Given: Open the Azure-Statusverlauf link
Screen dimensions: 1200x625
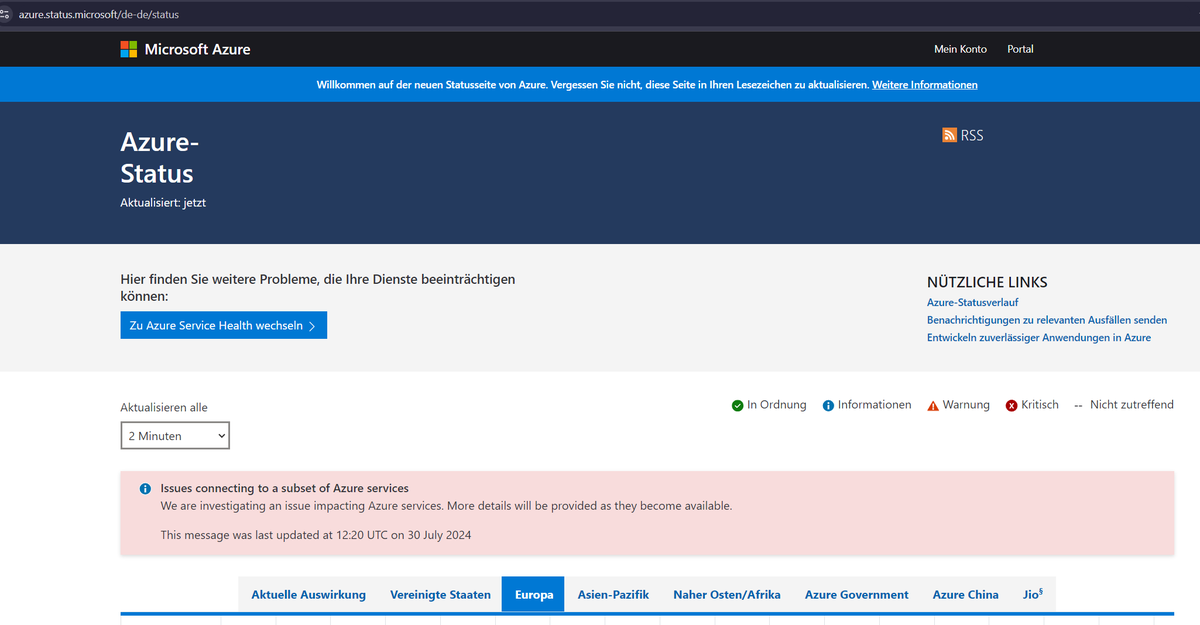Looking at the screenshot, I should click(973, 302).
